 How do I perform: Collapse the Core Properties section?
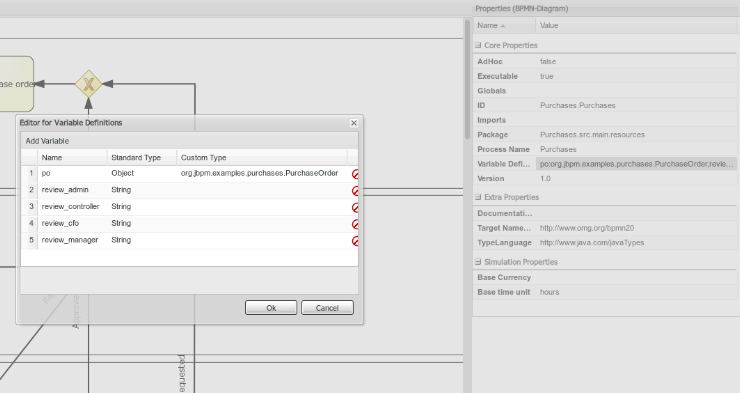[x=478, y=45]
